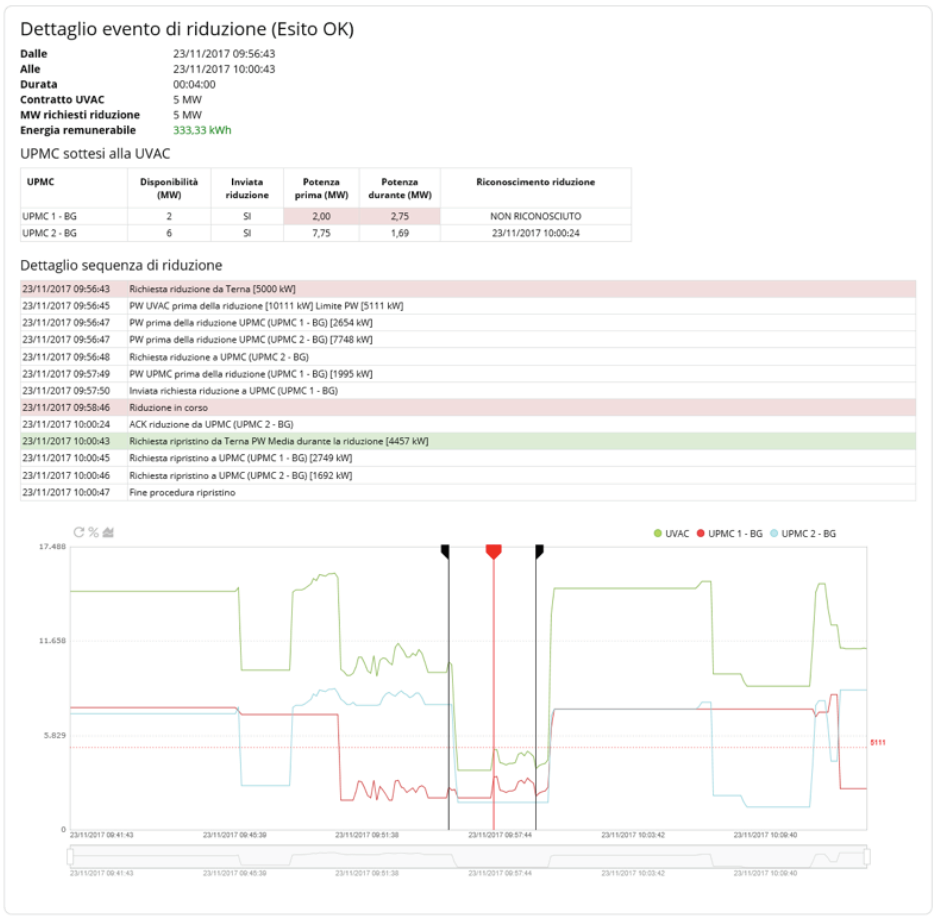Toggle UVAC series in chart legend
The image size is (937, 917).
pyautogui.click(x=671, y=534)
